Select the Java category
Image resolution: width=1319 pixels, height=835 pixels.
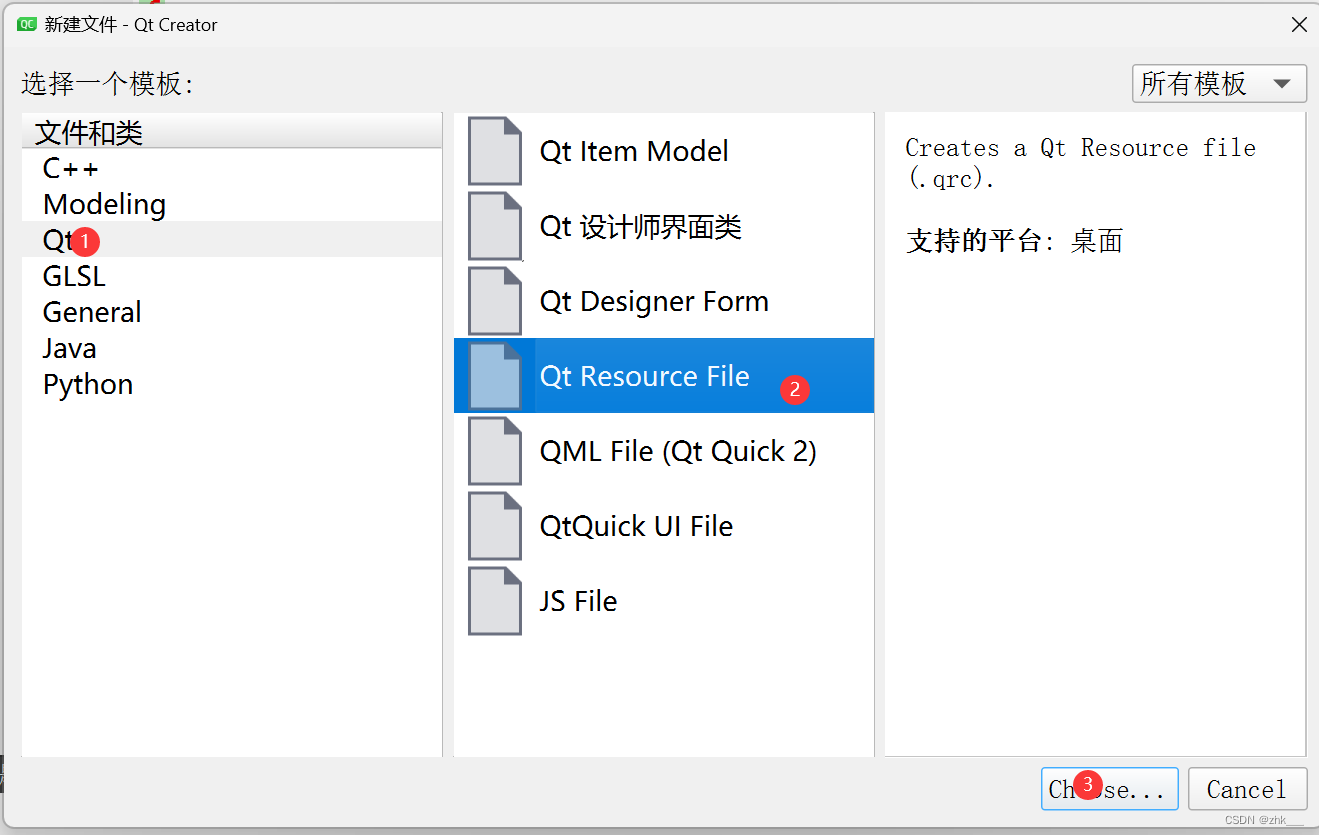[x=232, y=348]
